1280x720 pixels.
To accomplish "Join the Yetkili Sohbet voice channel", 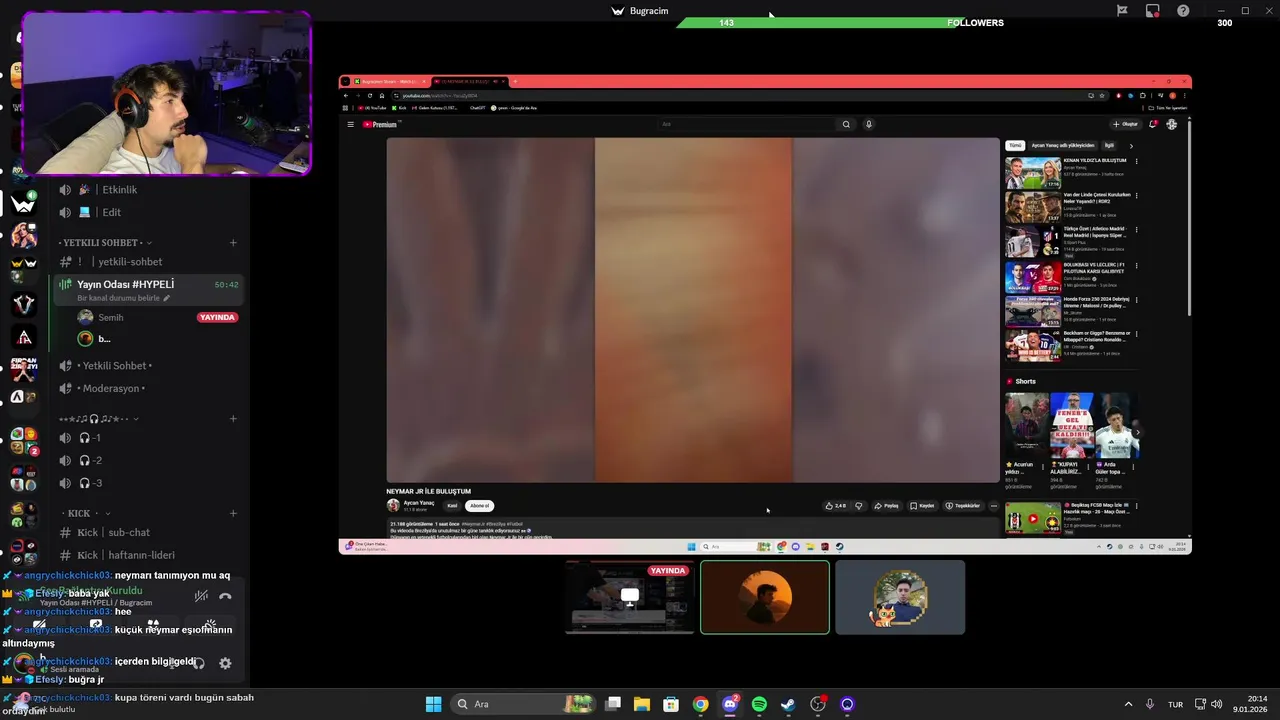I will [148, 366].
